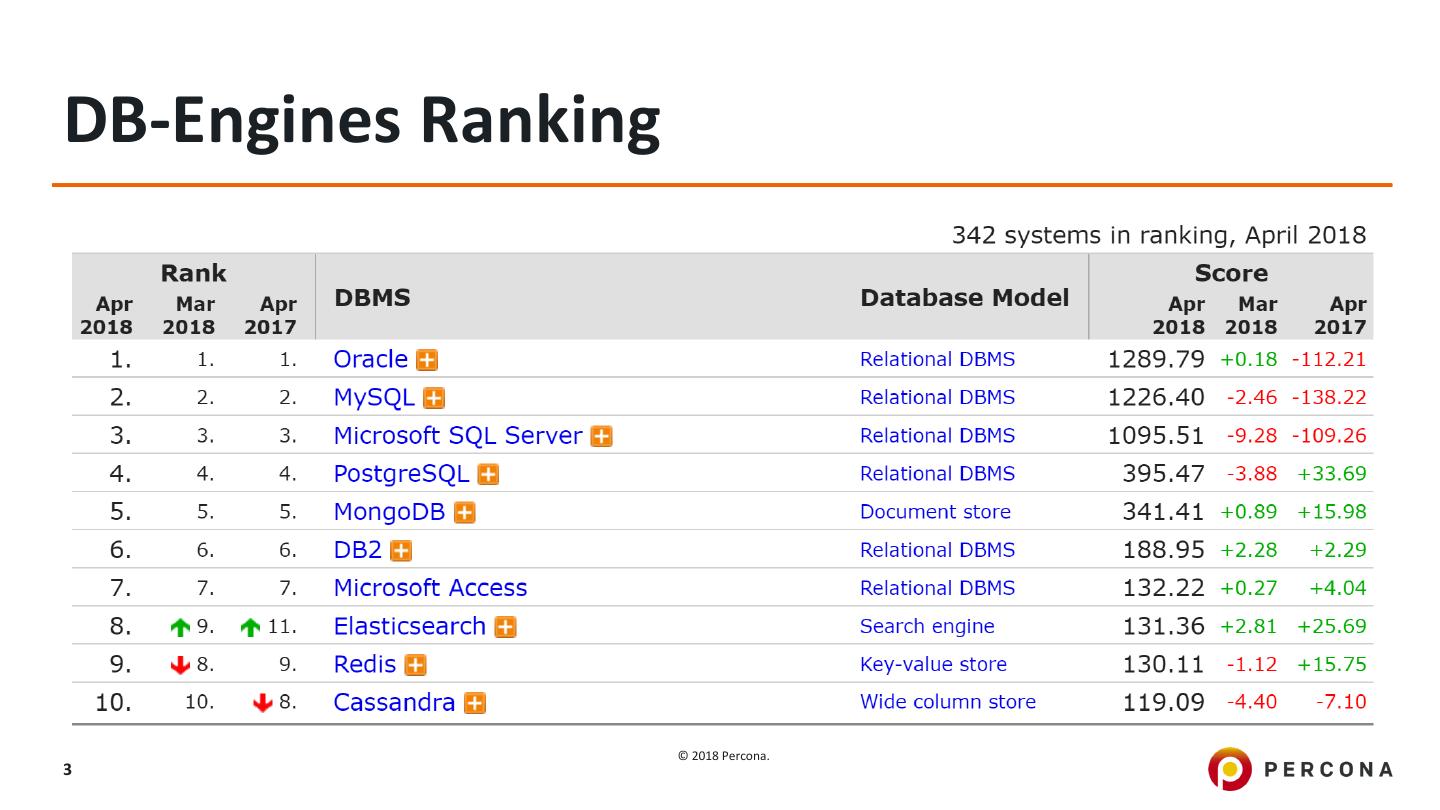Click the plus icon beside Redis
This screenshot has width=1440, height=810.
tap(416, 665)
